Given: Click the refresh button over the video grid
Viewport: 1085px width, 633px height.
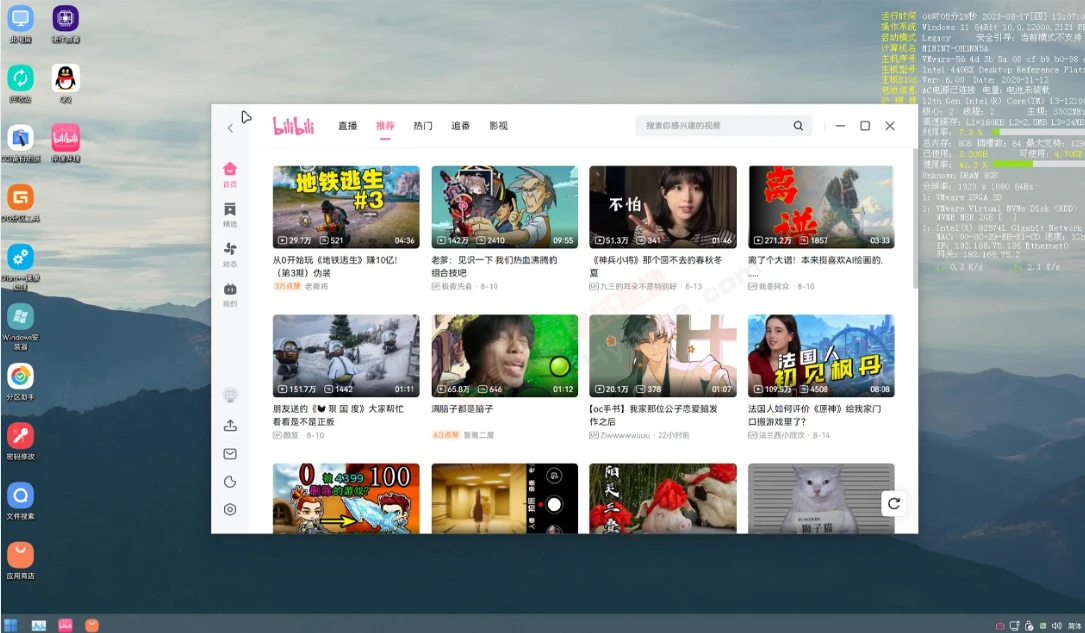Looking at the screenshot, I should point(893,504).
